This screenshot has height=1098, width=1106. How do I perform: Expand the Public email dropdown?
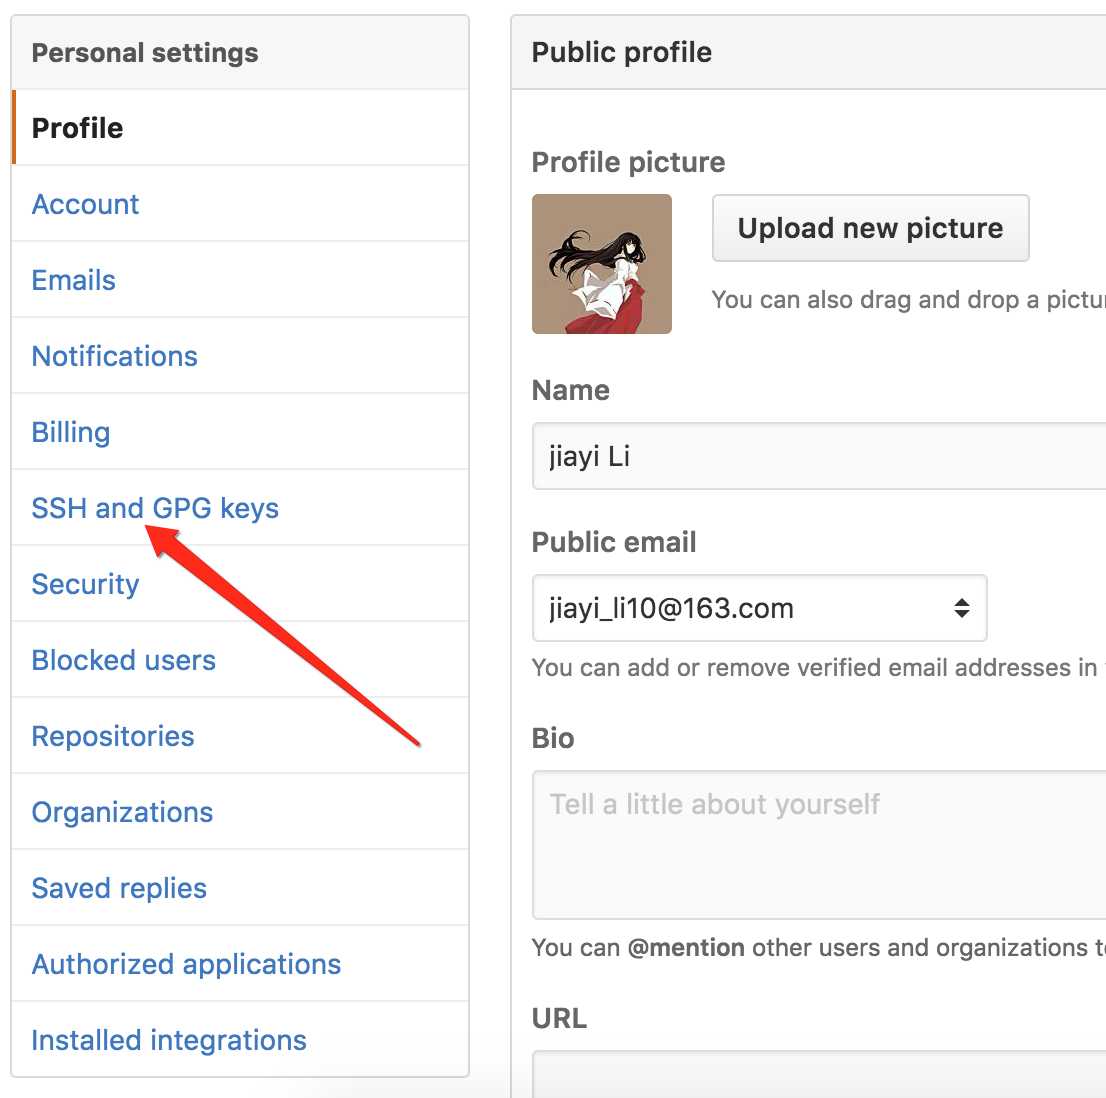pos(760,608)
